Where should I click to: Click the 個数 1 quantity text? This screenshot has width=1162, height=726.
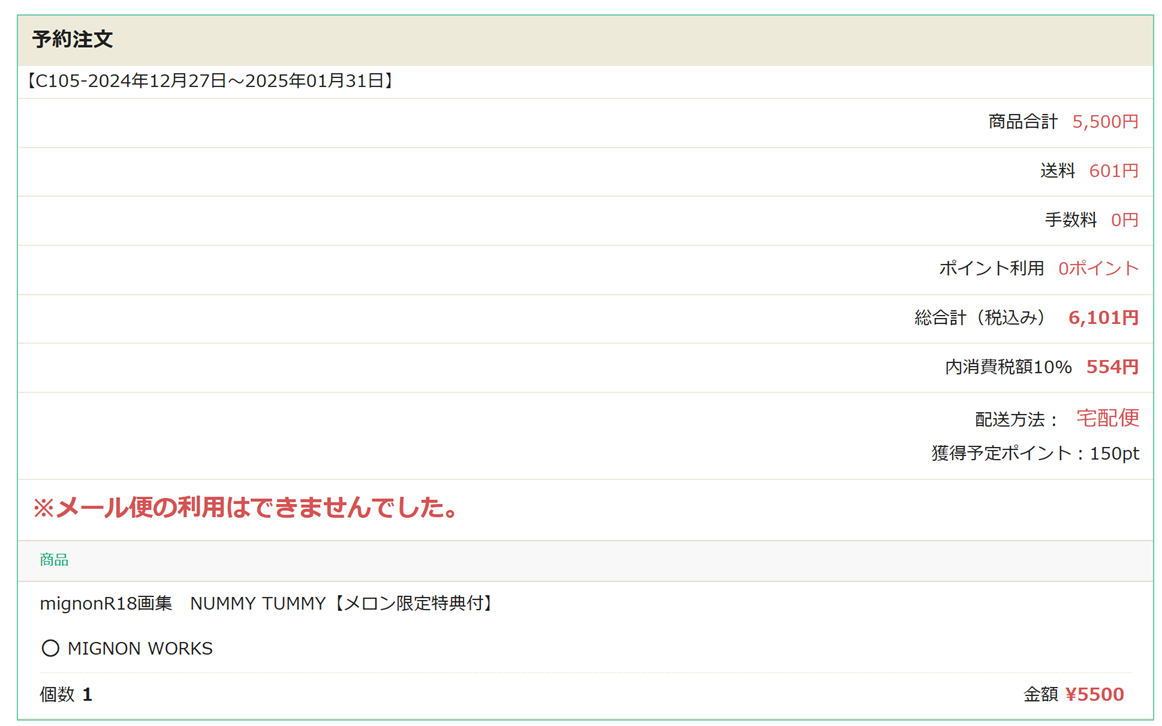pyautogui.click(x=66, y=694)
